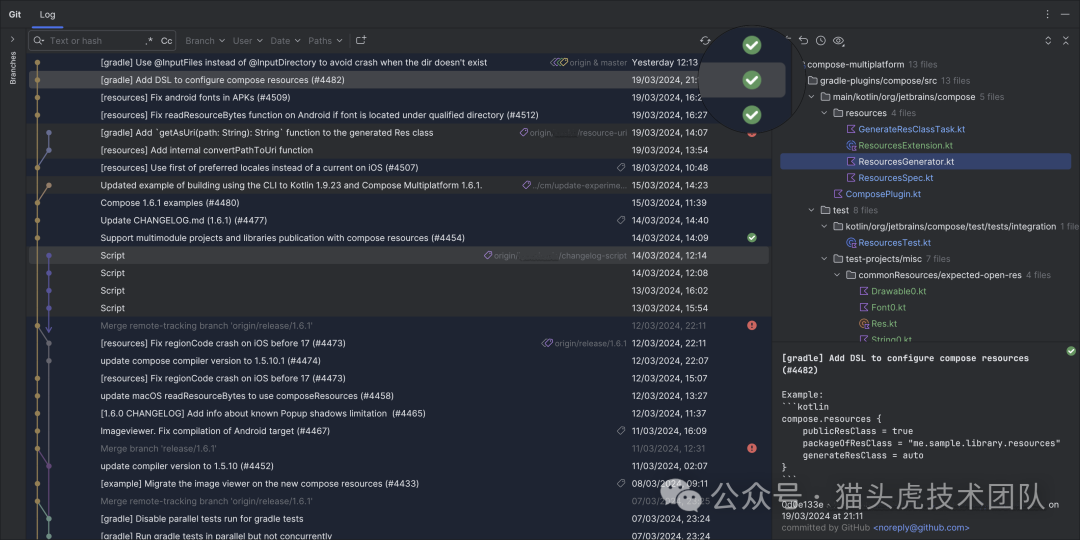Click tag icon on Imageviewer fix row
The image size is (1080, 540).
click(621, 431)
